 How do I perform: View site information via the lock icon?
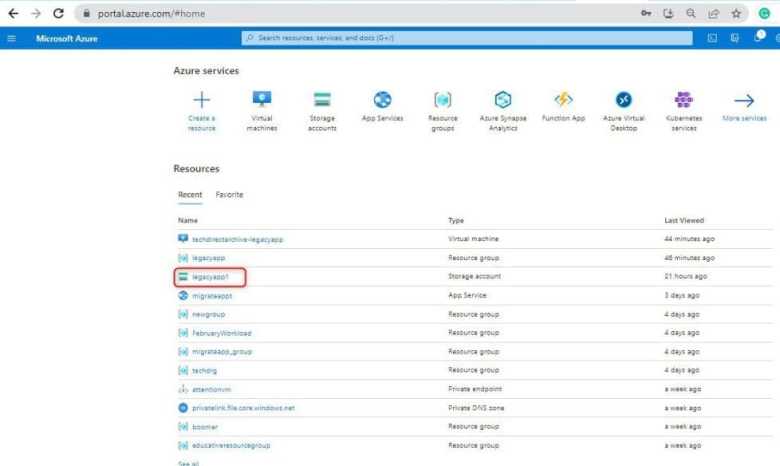pos(87,13)
